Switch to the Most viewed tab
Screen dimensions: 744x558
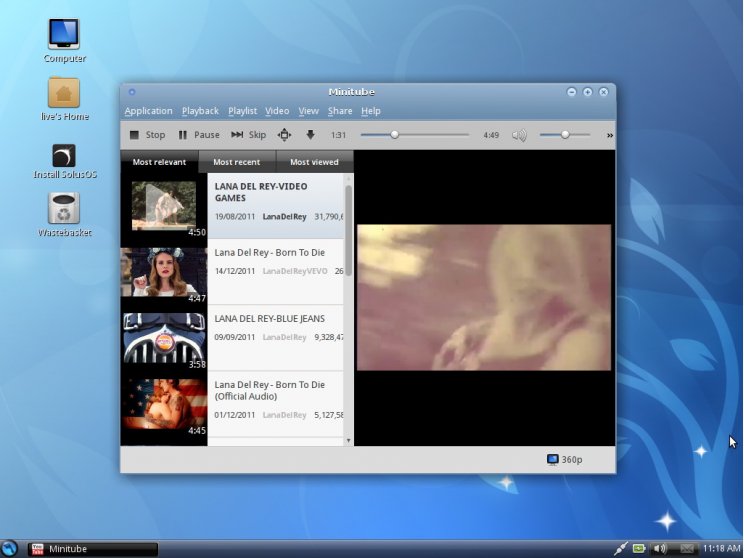click(x=315, y=162)
